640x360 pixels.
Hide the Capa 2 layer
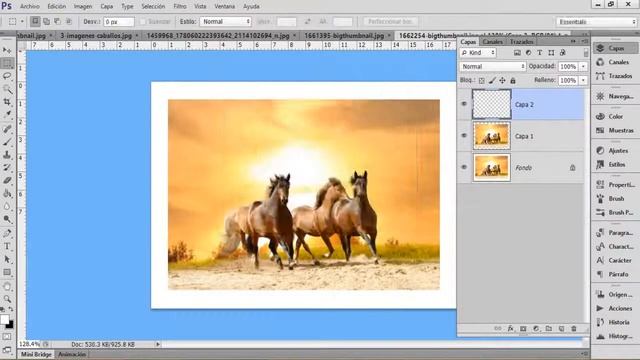(464, 104)
